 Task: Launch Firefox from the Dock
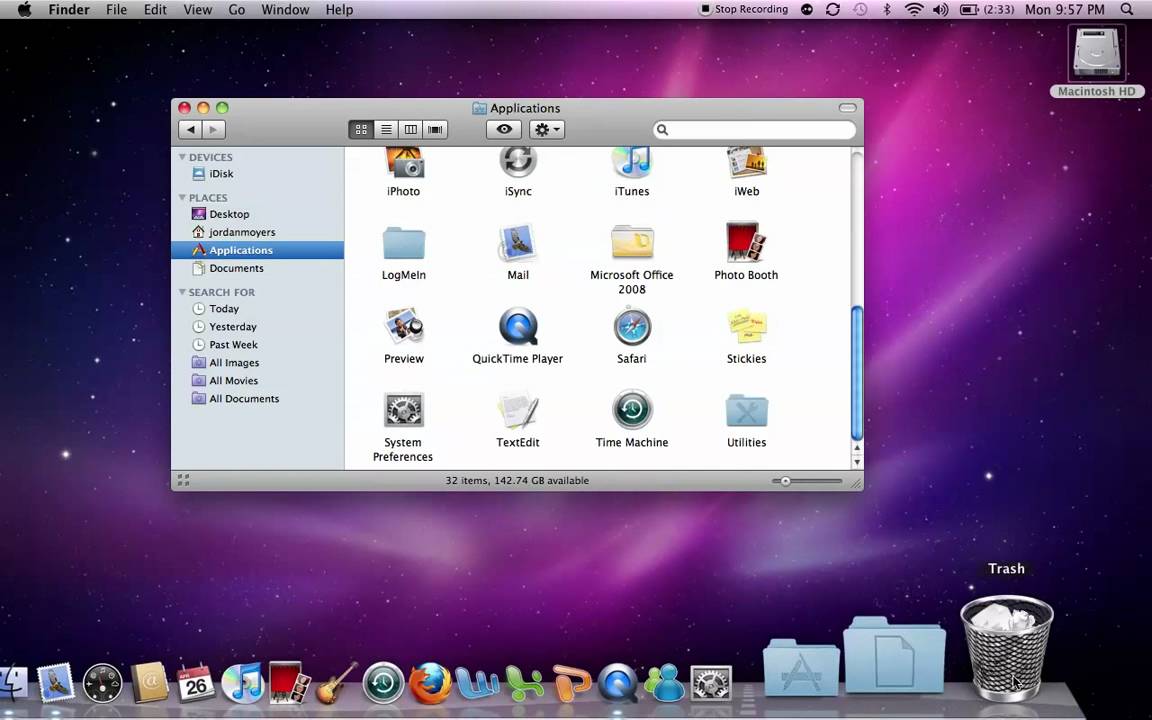coord(431,683)
